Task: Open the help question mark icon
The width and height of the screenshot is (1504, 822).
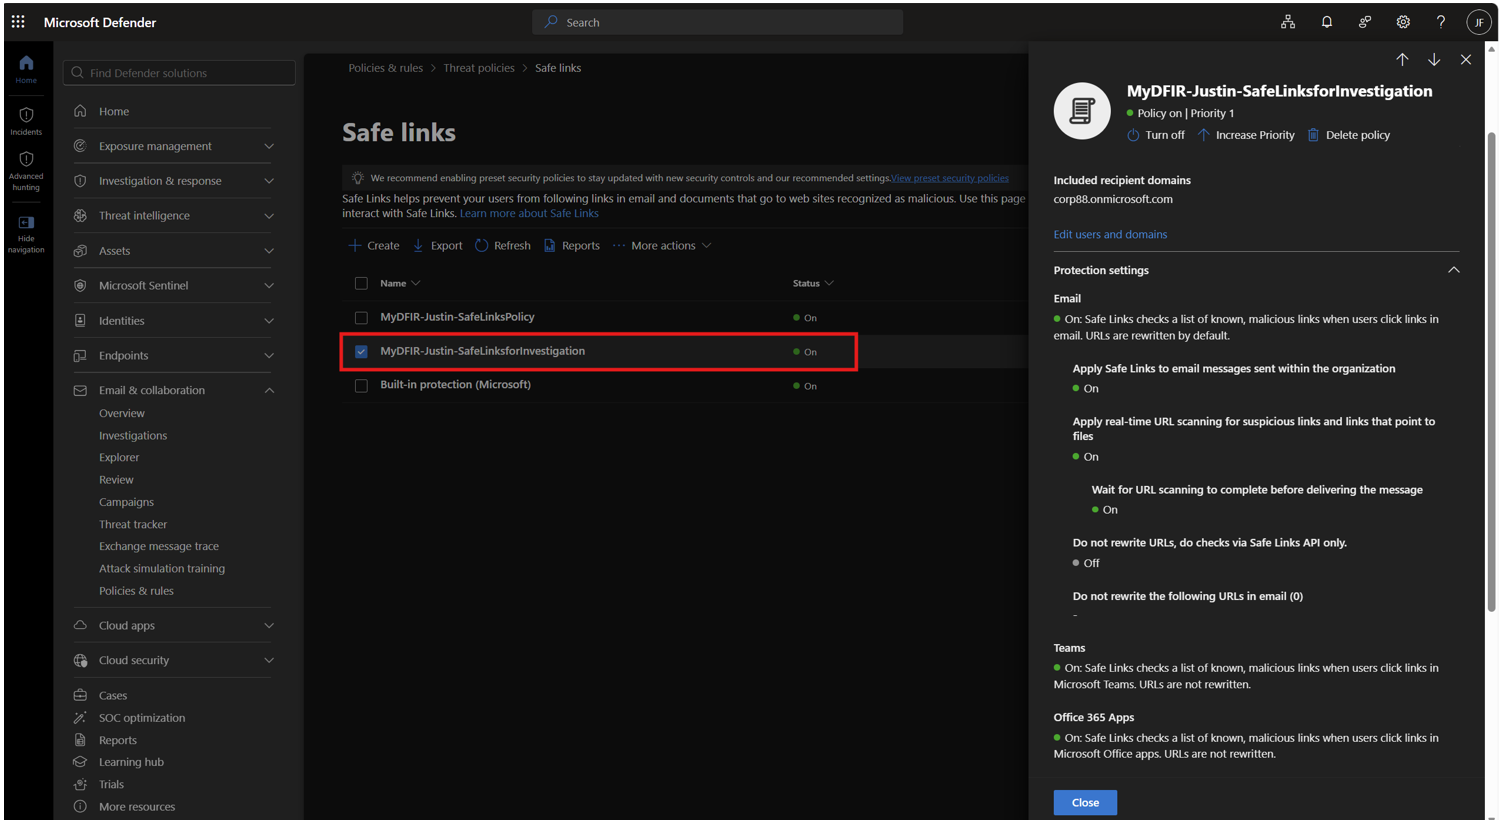Action: coord(1440,22)
